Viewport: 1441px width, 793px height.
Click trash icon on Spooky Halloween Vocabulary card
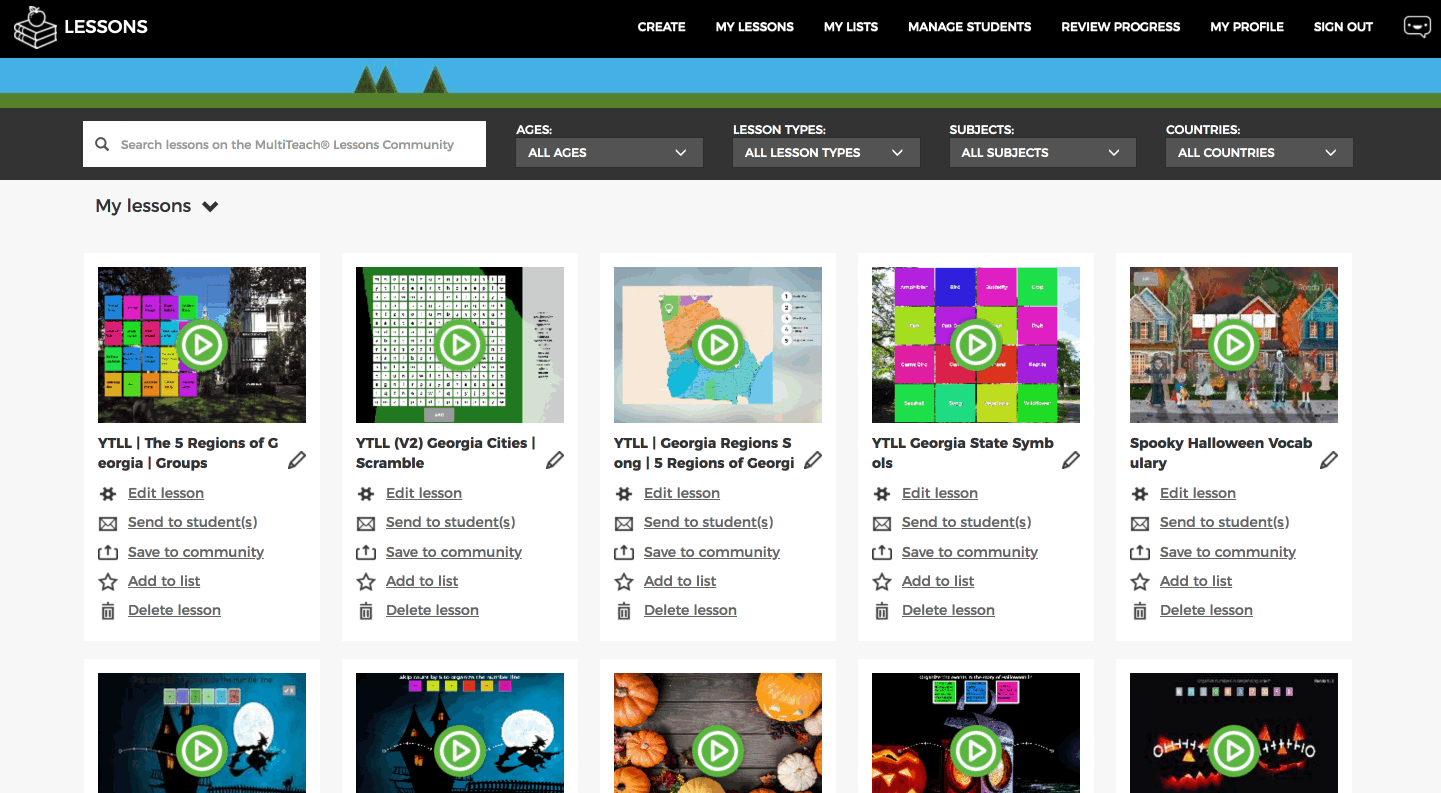pos(1140,611)
